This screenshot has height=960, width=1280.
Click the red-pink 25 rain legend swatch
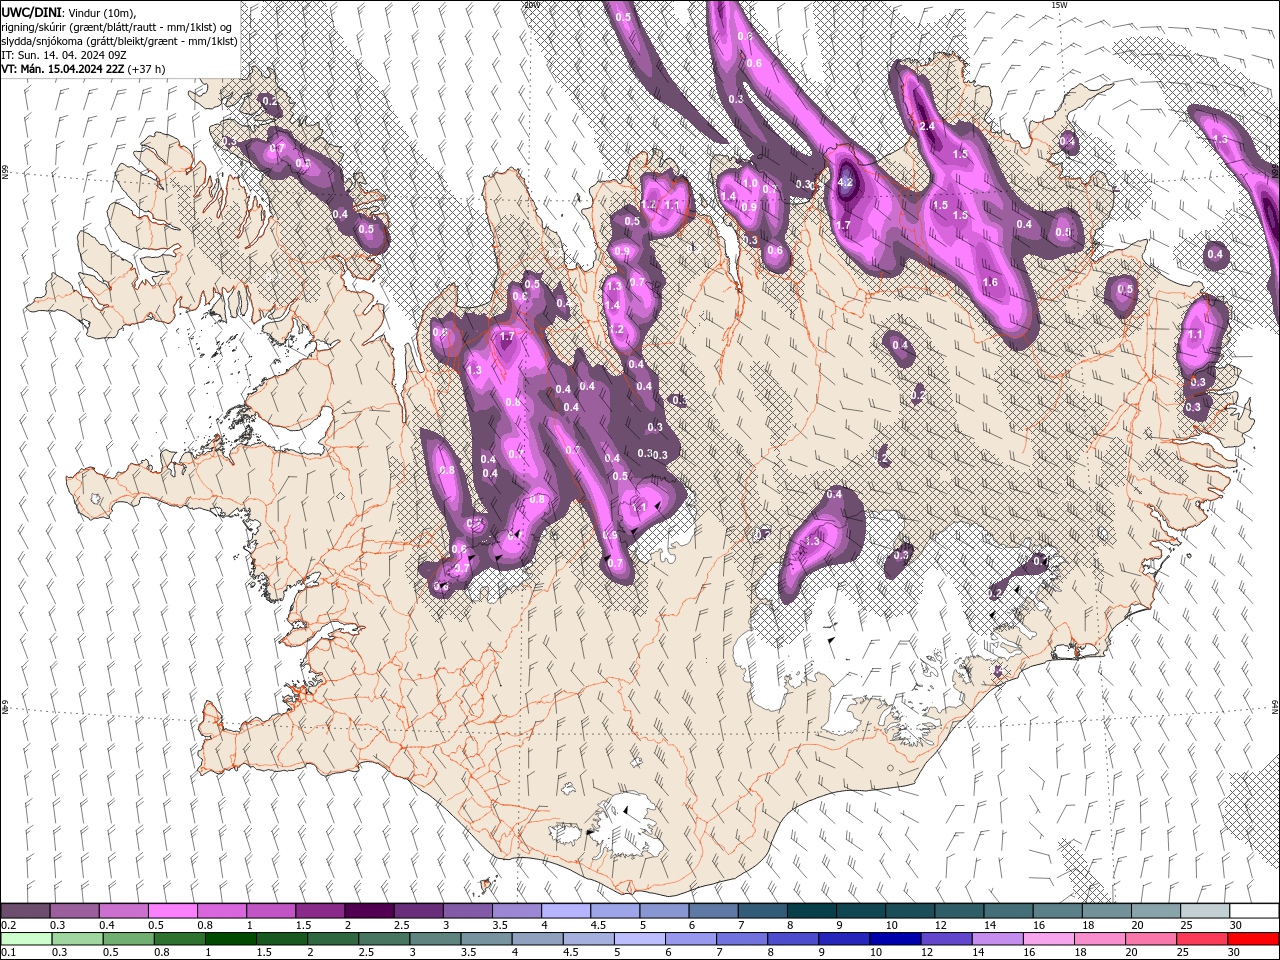(1203, 939)
